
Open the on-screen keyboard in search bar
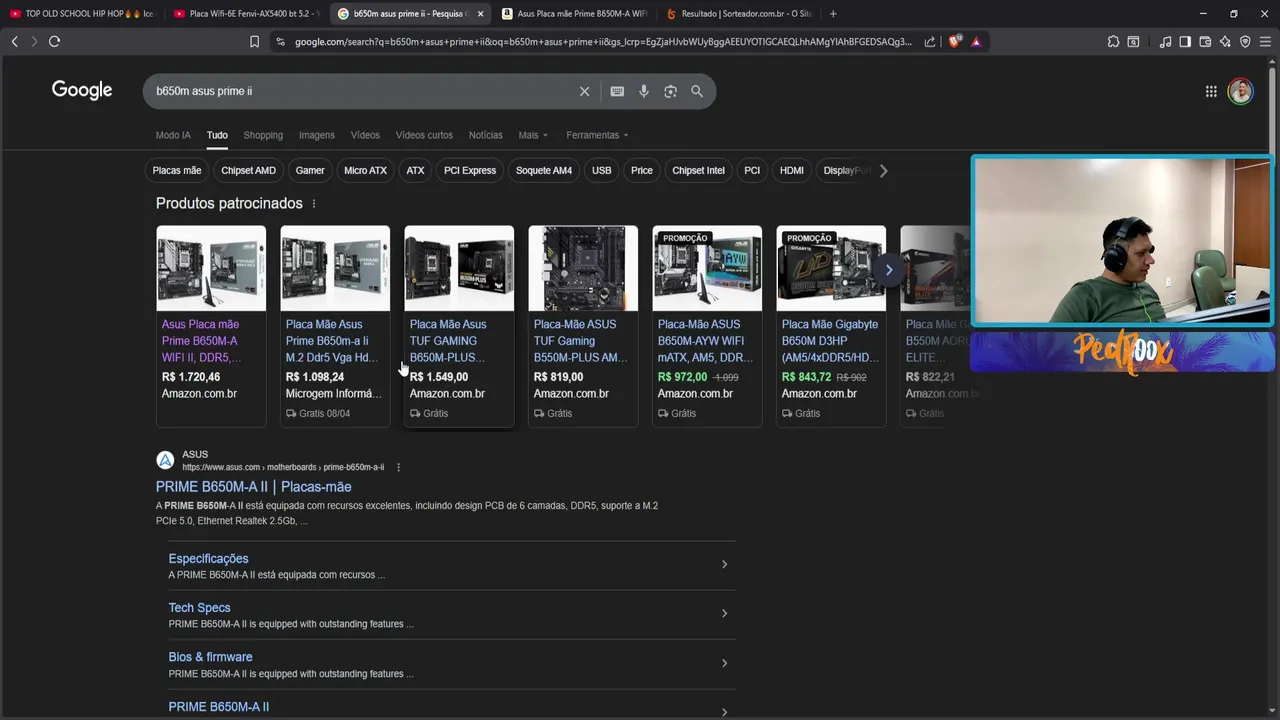click(x=617, y=91)
